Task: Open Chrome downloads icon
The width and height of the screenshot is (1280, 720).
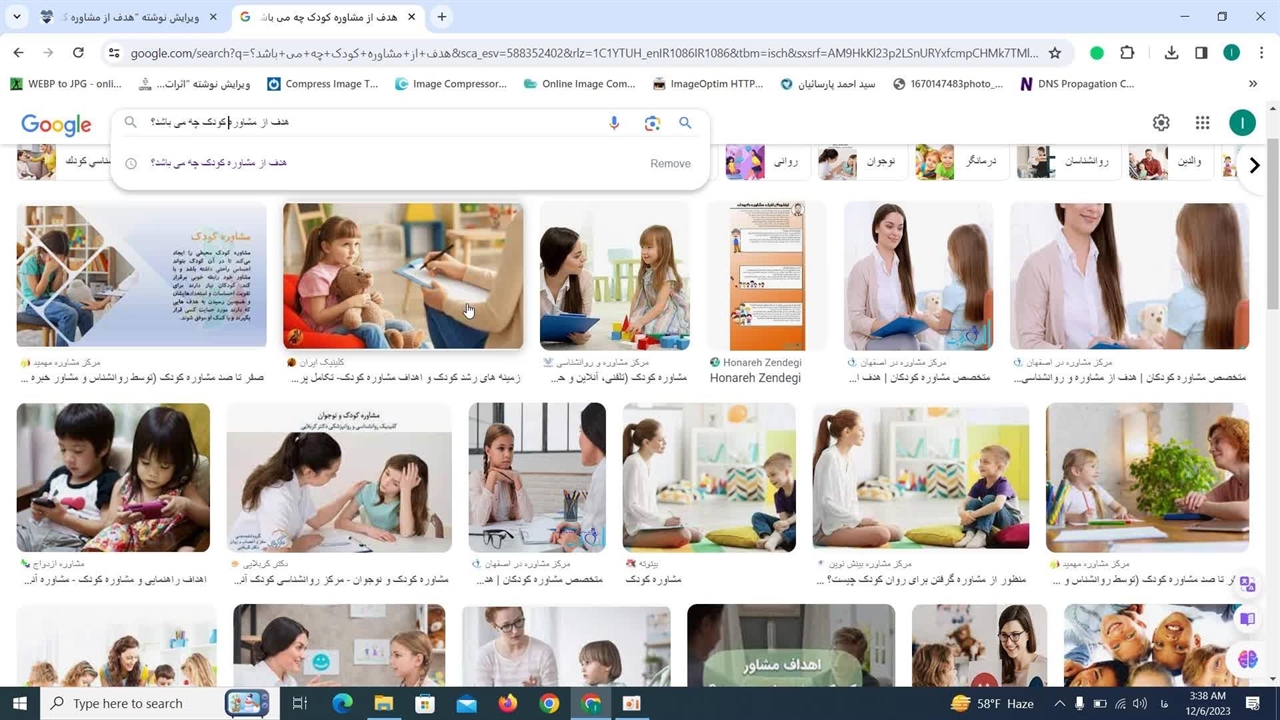Action: click(x=1171, y=53)
